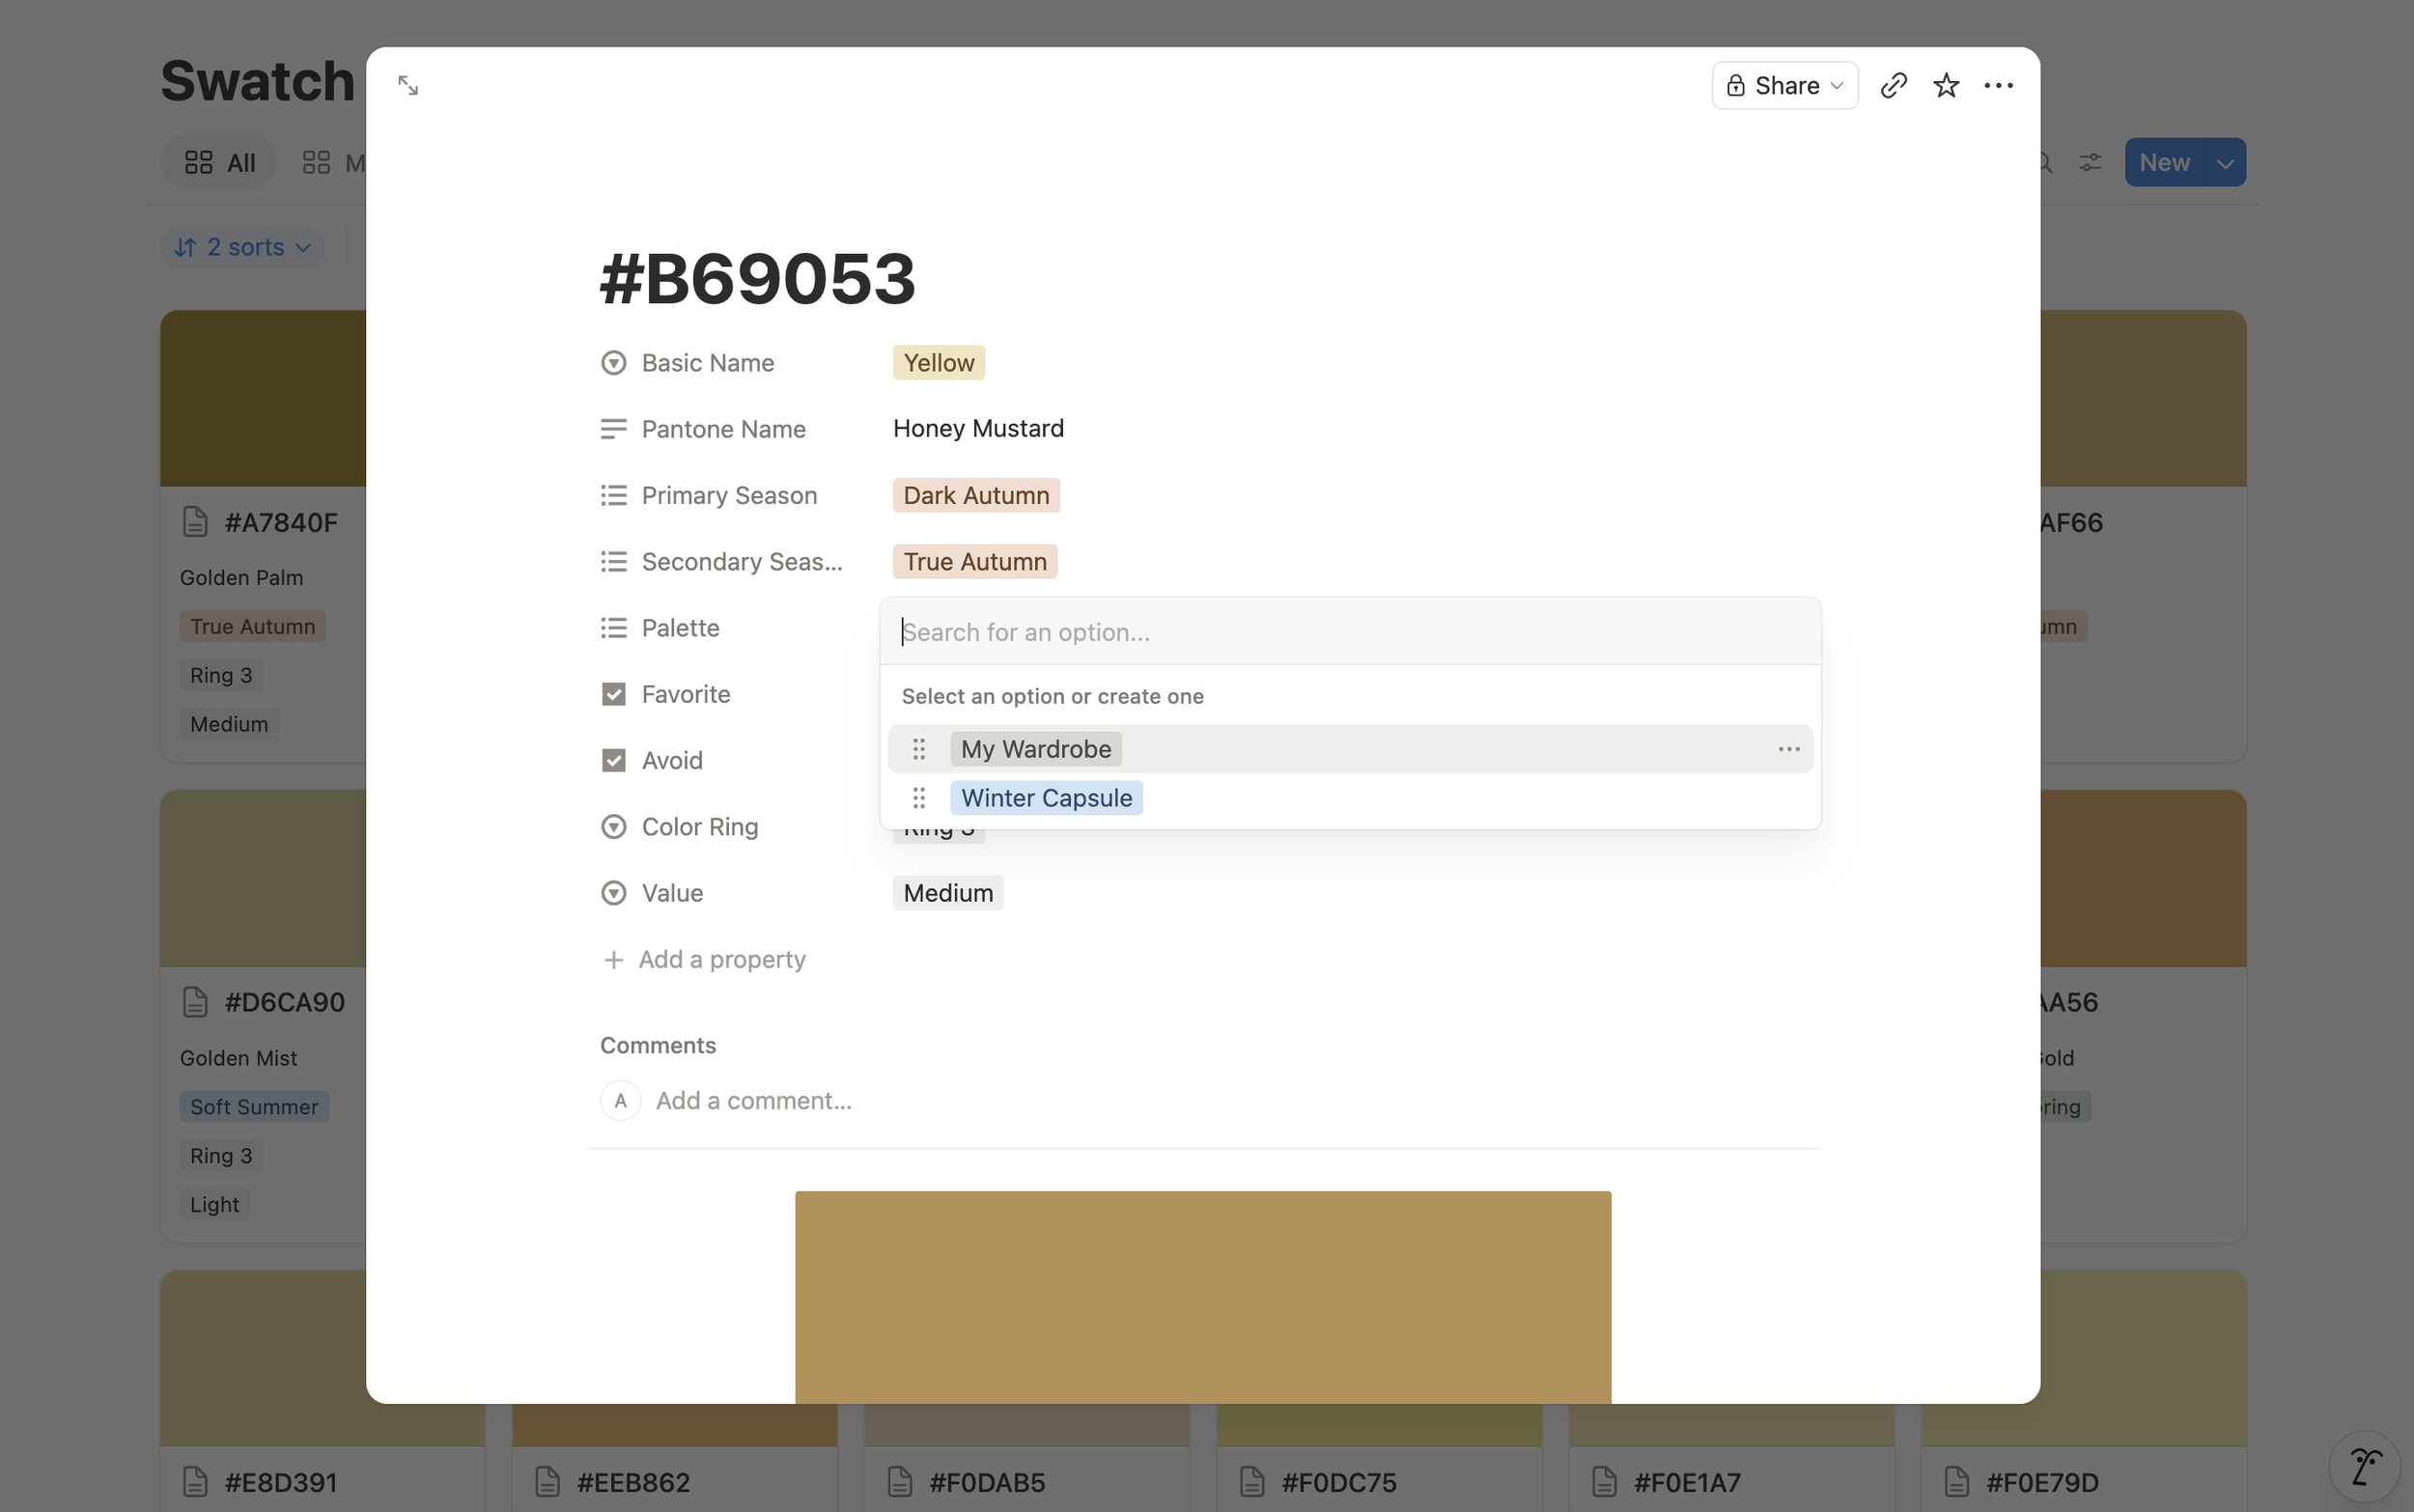This screenshot has height=1512, width=2414.
Task: Click the Favorite property label
Action: tap(686, 694)
